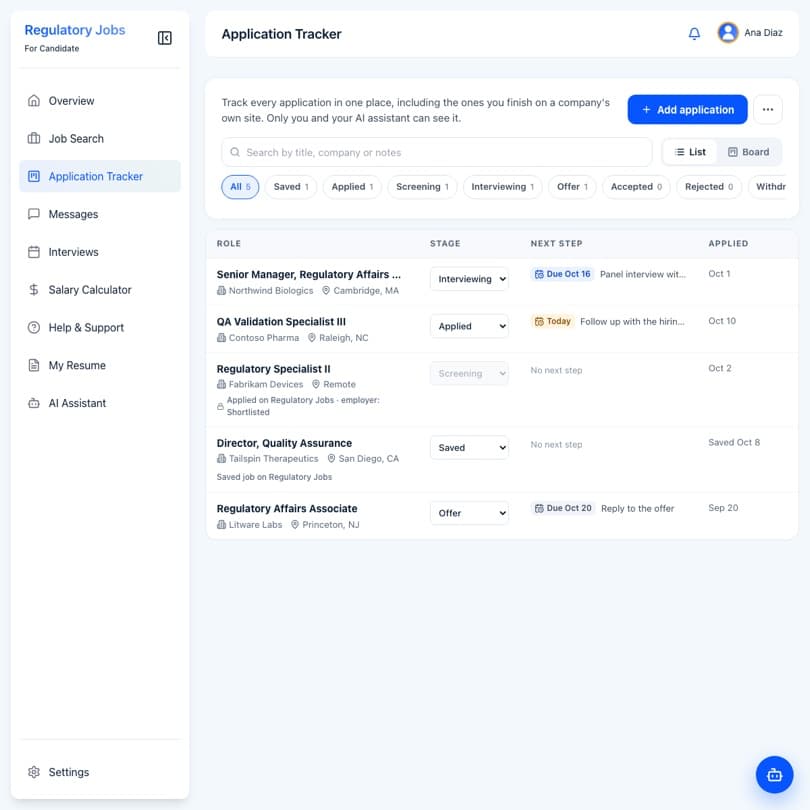Click the building icon beside Contoso Pharma

click(x=221, y=337)
